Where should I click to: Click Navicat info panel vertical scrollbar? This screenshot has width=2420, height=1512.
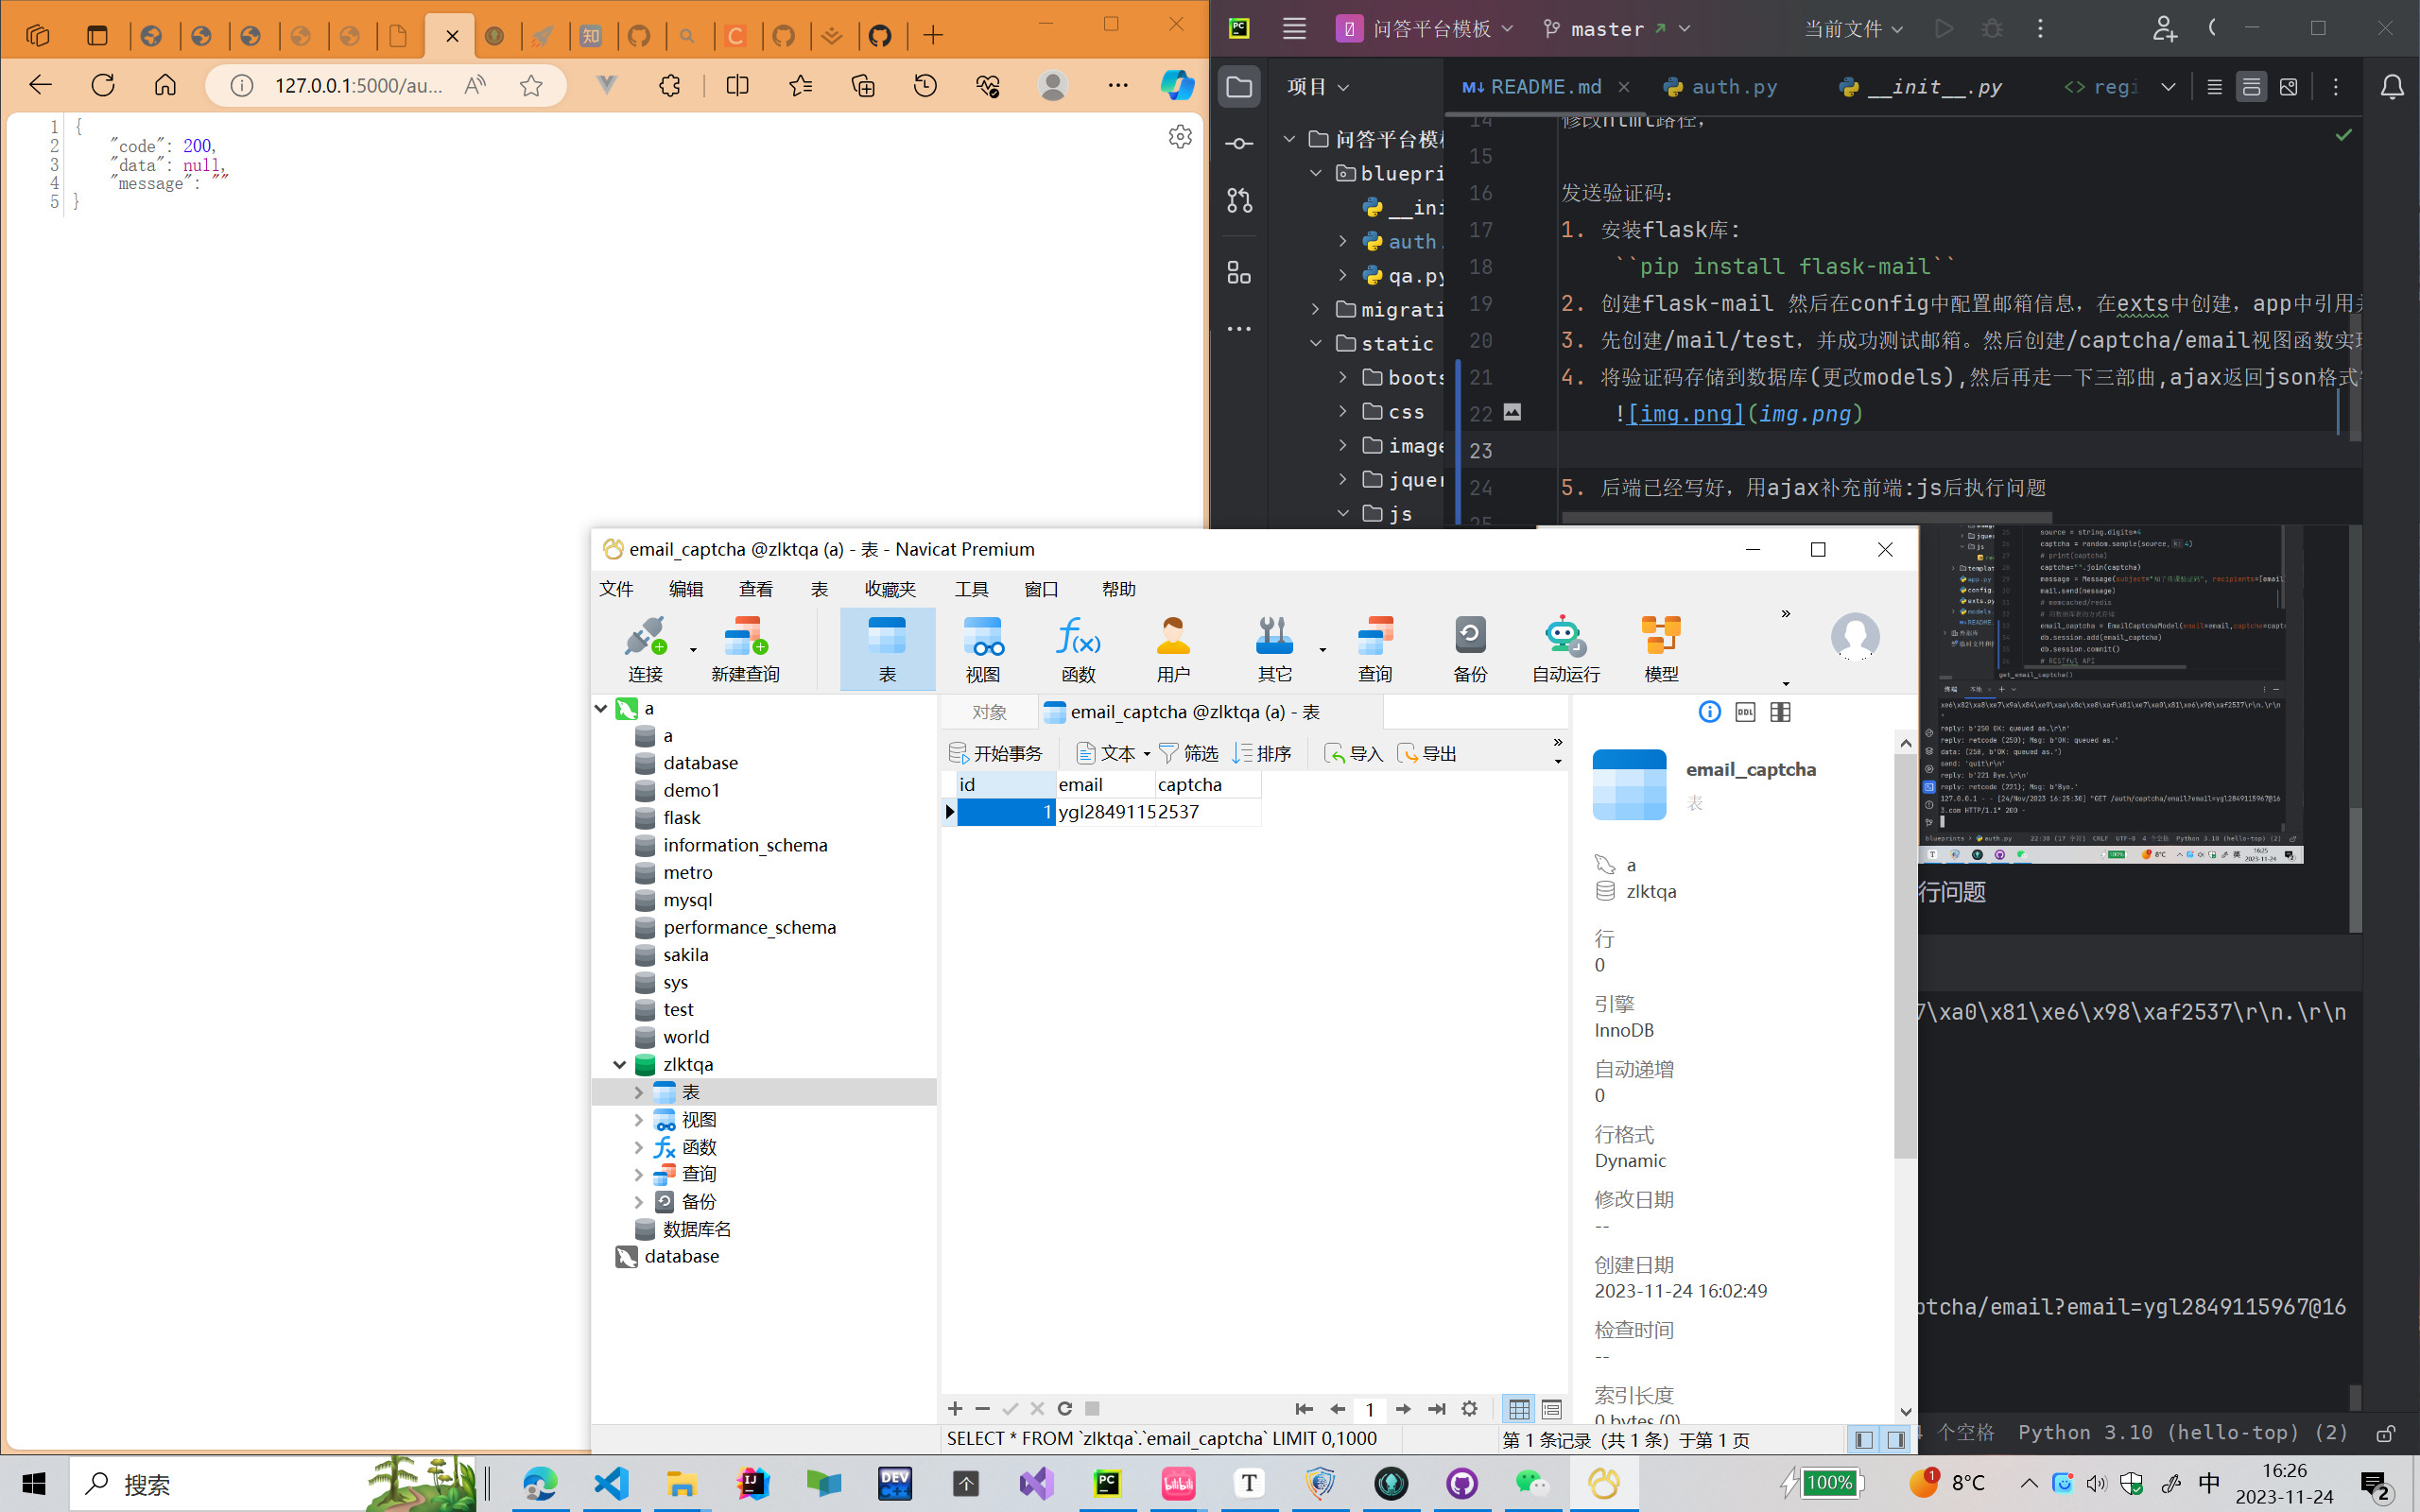tap(1905, 955)
